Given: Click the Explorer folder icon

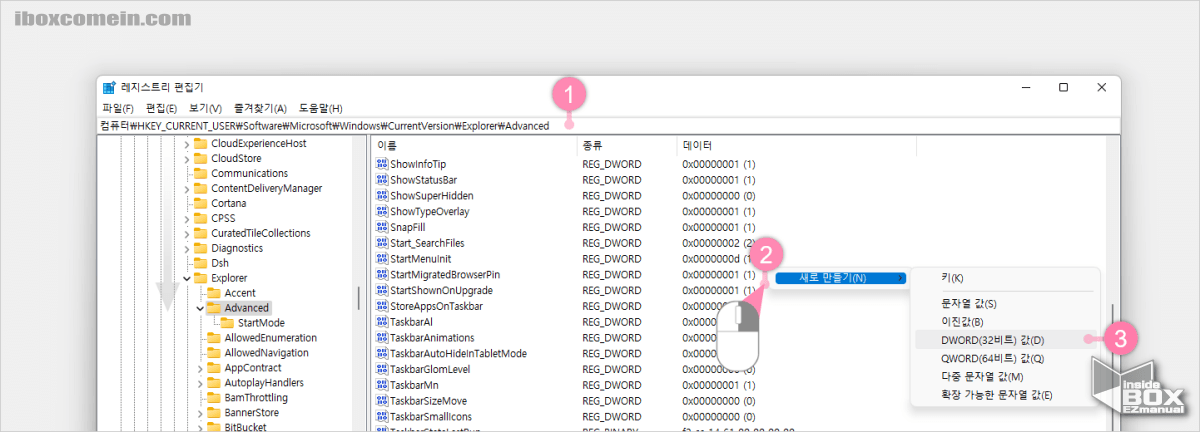Looking at the screenshot, I should tap(200, 278).
